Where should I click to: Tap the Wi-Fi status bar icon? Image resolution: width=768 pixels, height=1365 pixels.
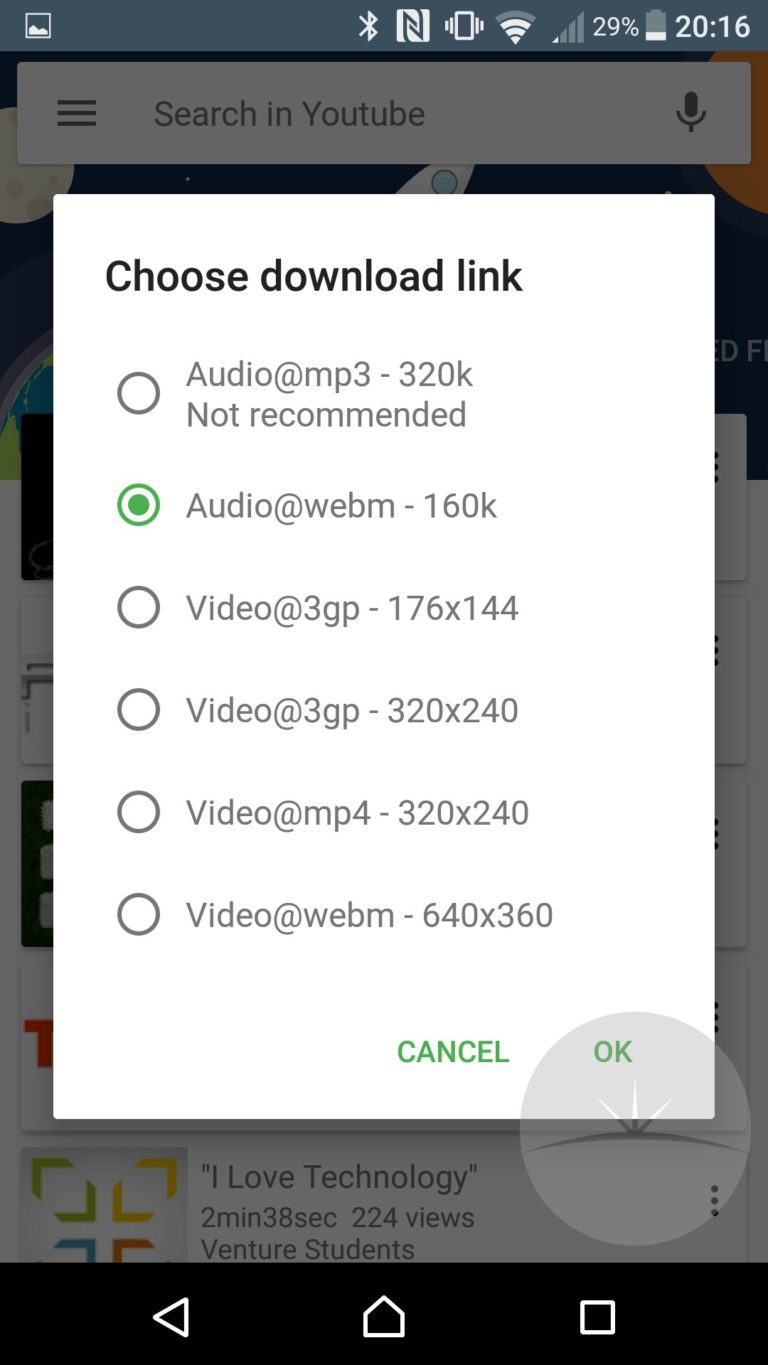coord(516,27)
